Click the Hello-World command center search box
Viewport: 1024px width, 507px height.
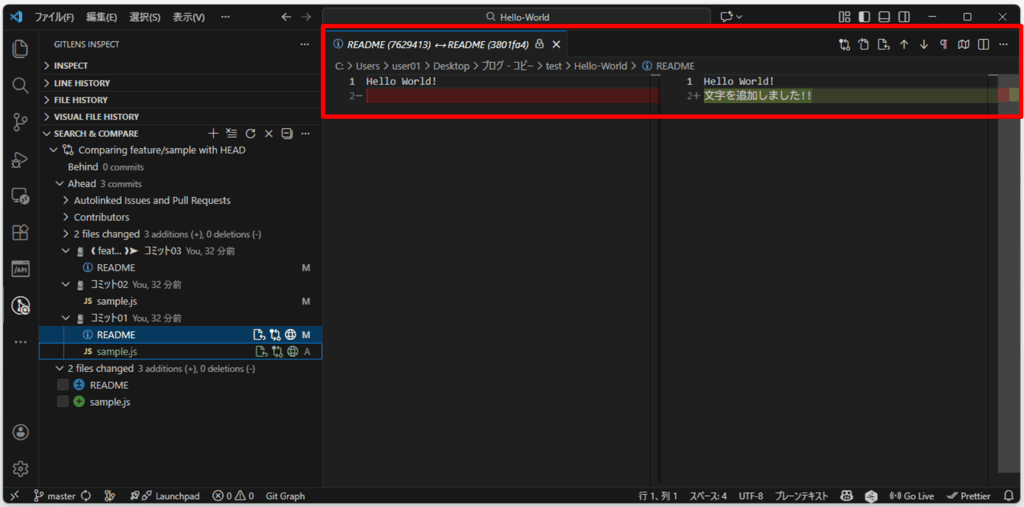click(x=516, y=17)
